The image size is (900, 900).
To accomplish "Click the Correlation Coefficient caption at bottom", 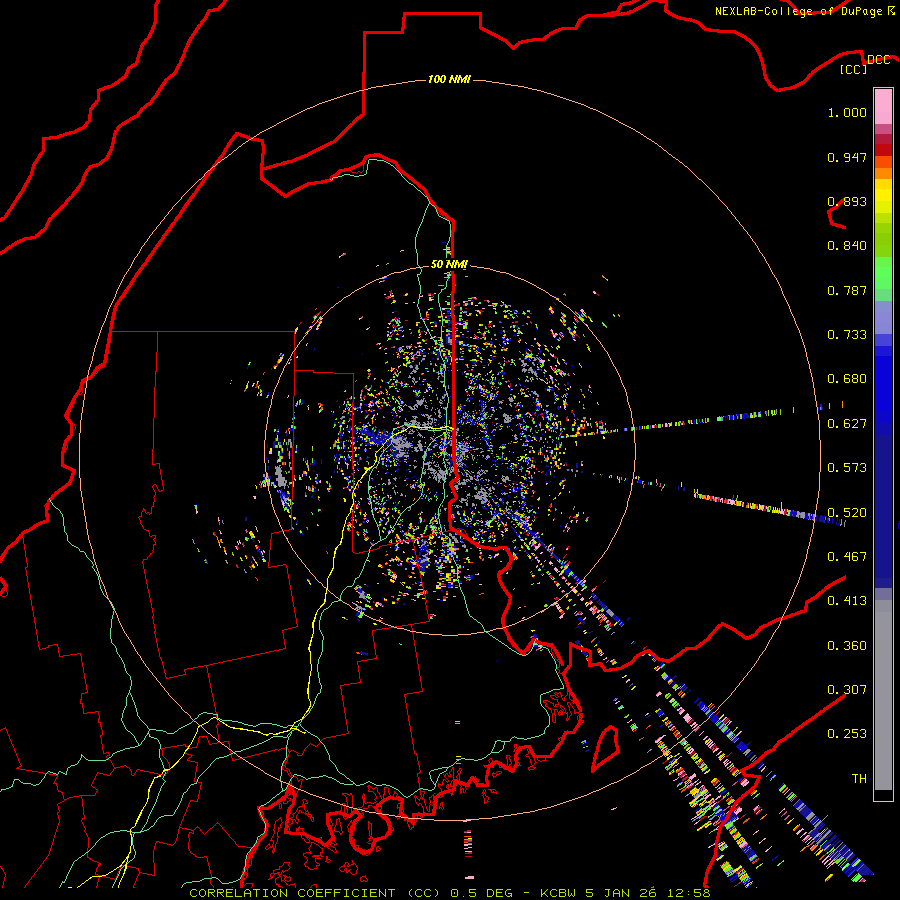I will point(449,893).
